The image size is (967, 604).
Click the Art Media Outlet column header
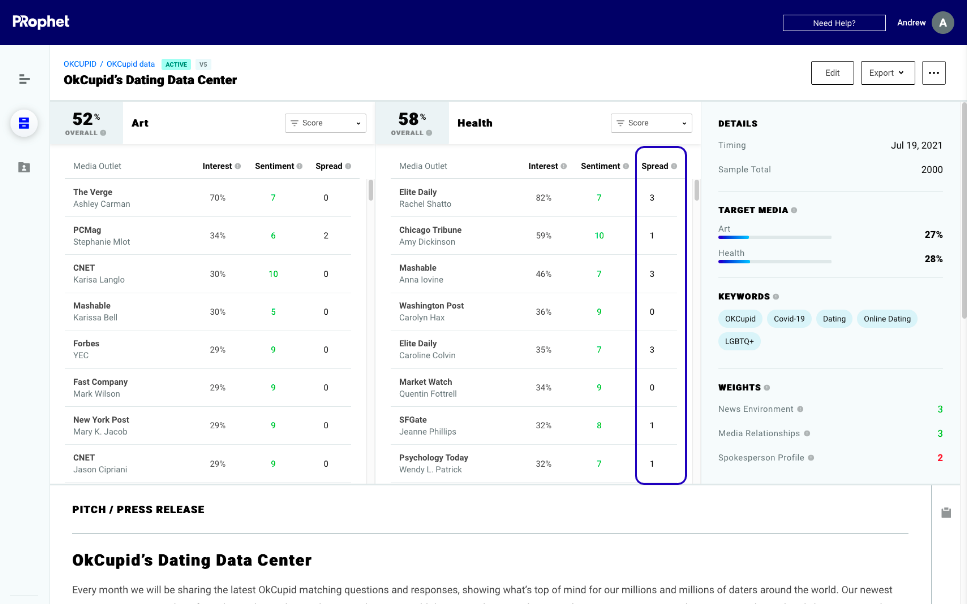coord(97,166)
